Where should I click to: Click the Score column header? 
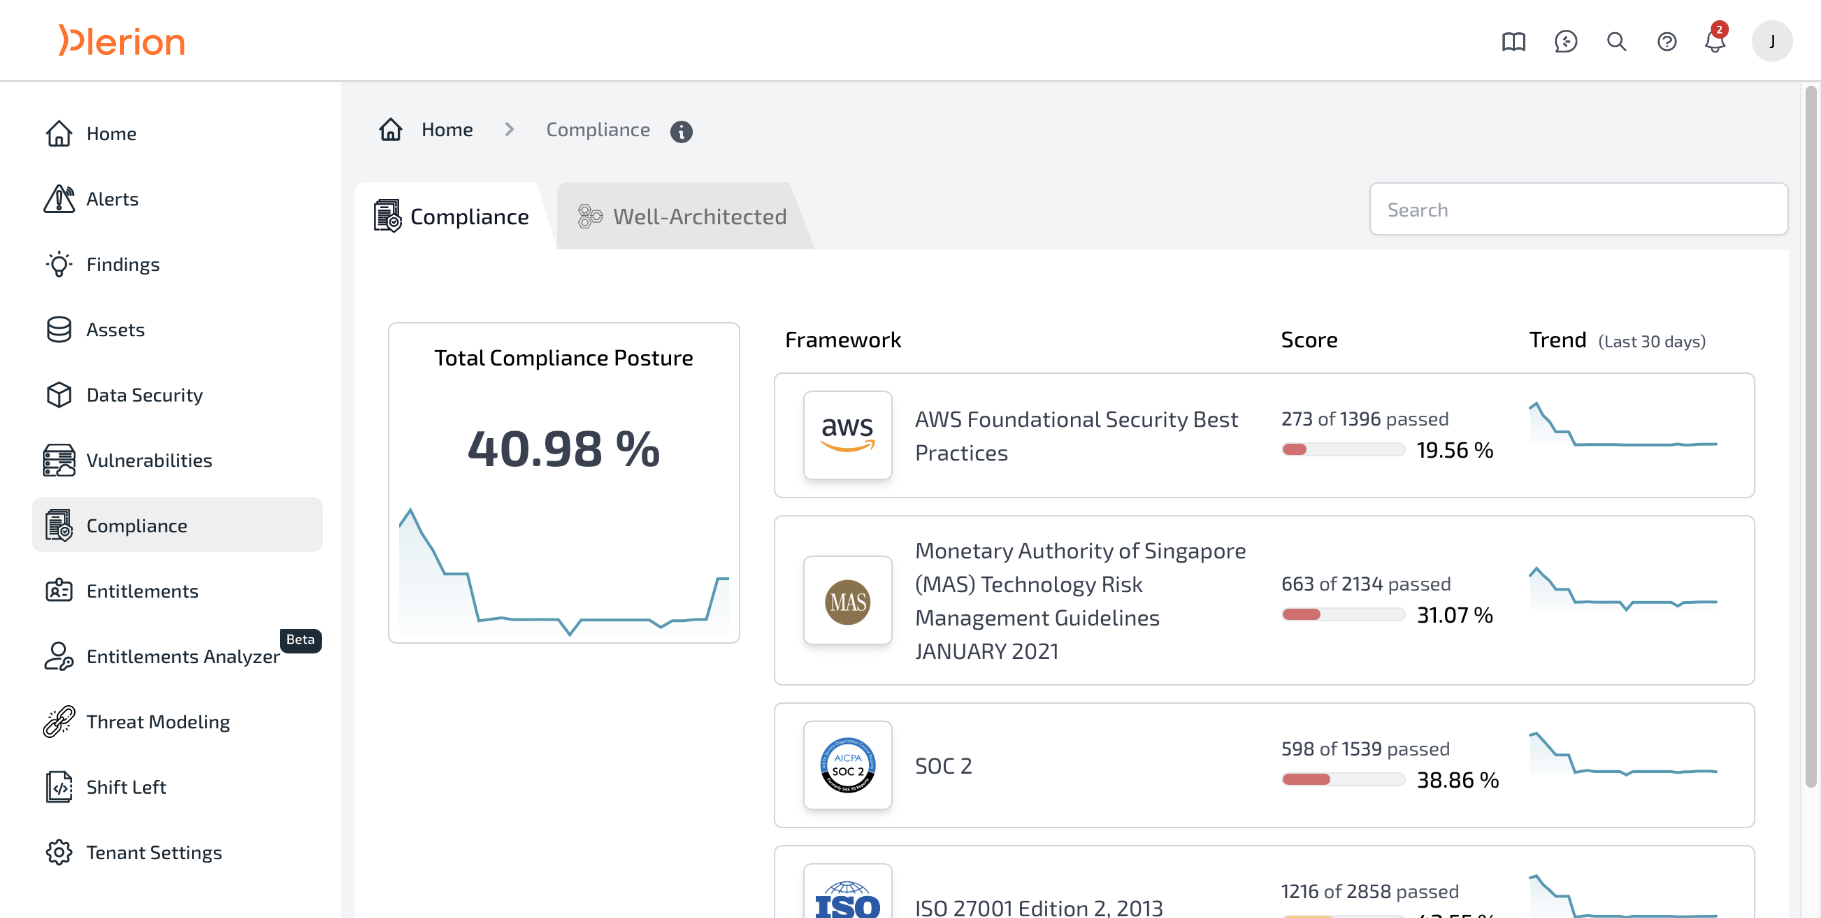(x=1309, y=340)
